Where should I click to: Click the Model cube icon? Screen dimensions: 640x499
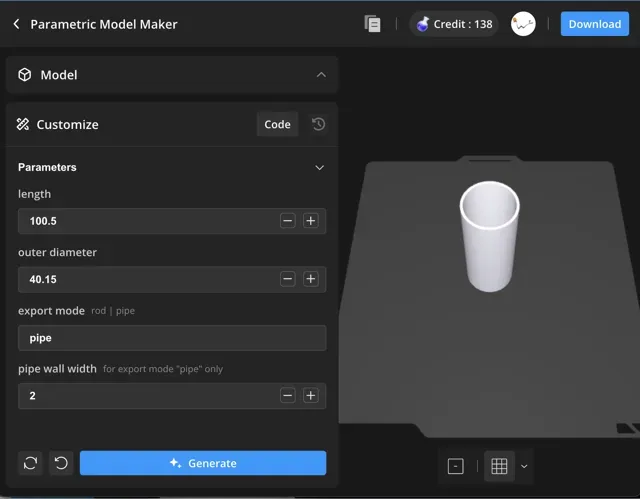coord(24,75)
